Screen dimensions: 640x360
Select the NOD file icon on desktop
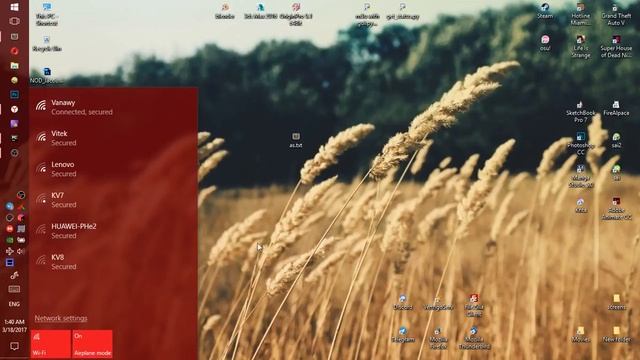pyautogui.click(x=47, y=76)
